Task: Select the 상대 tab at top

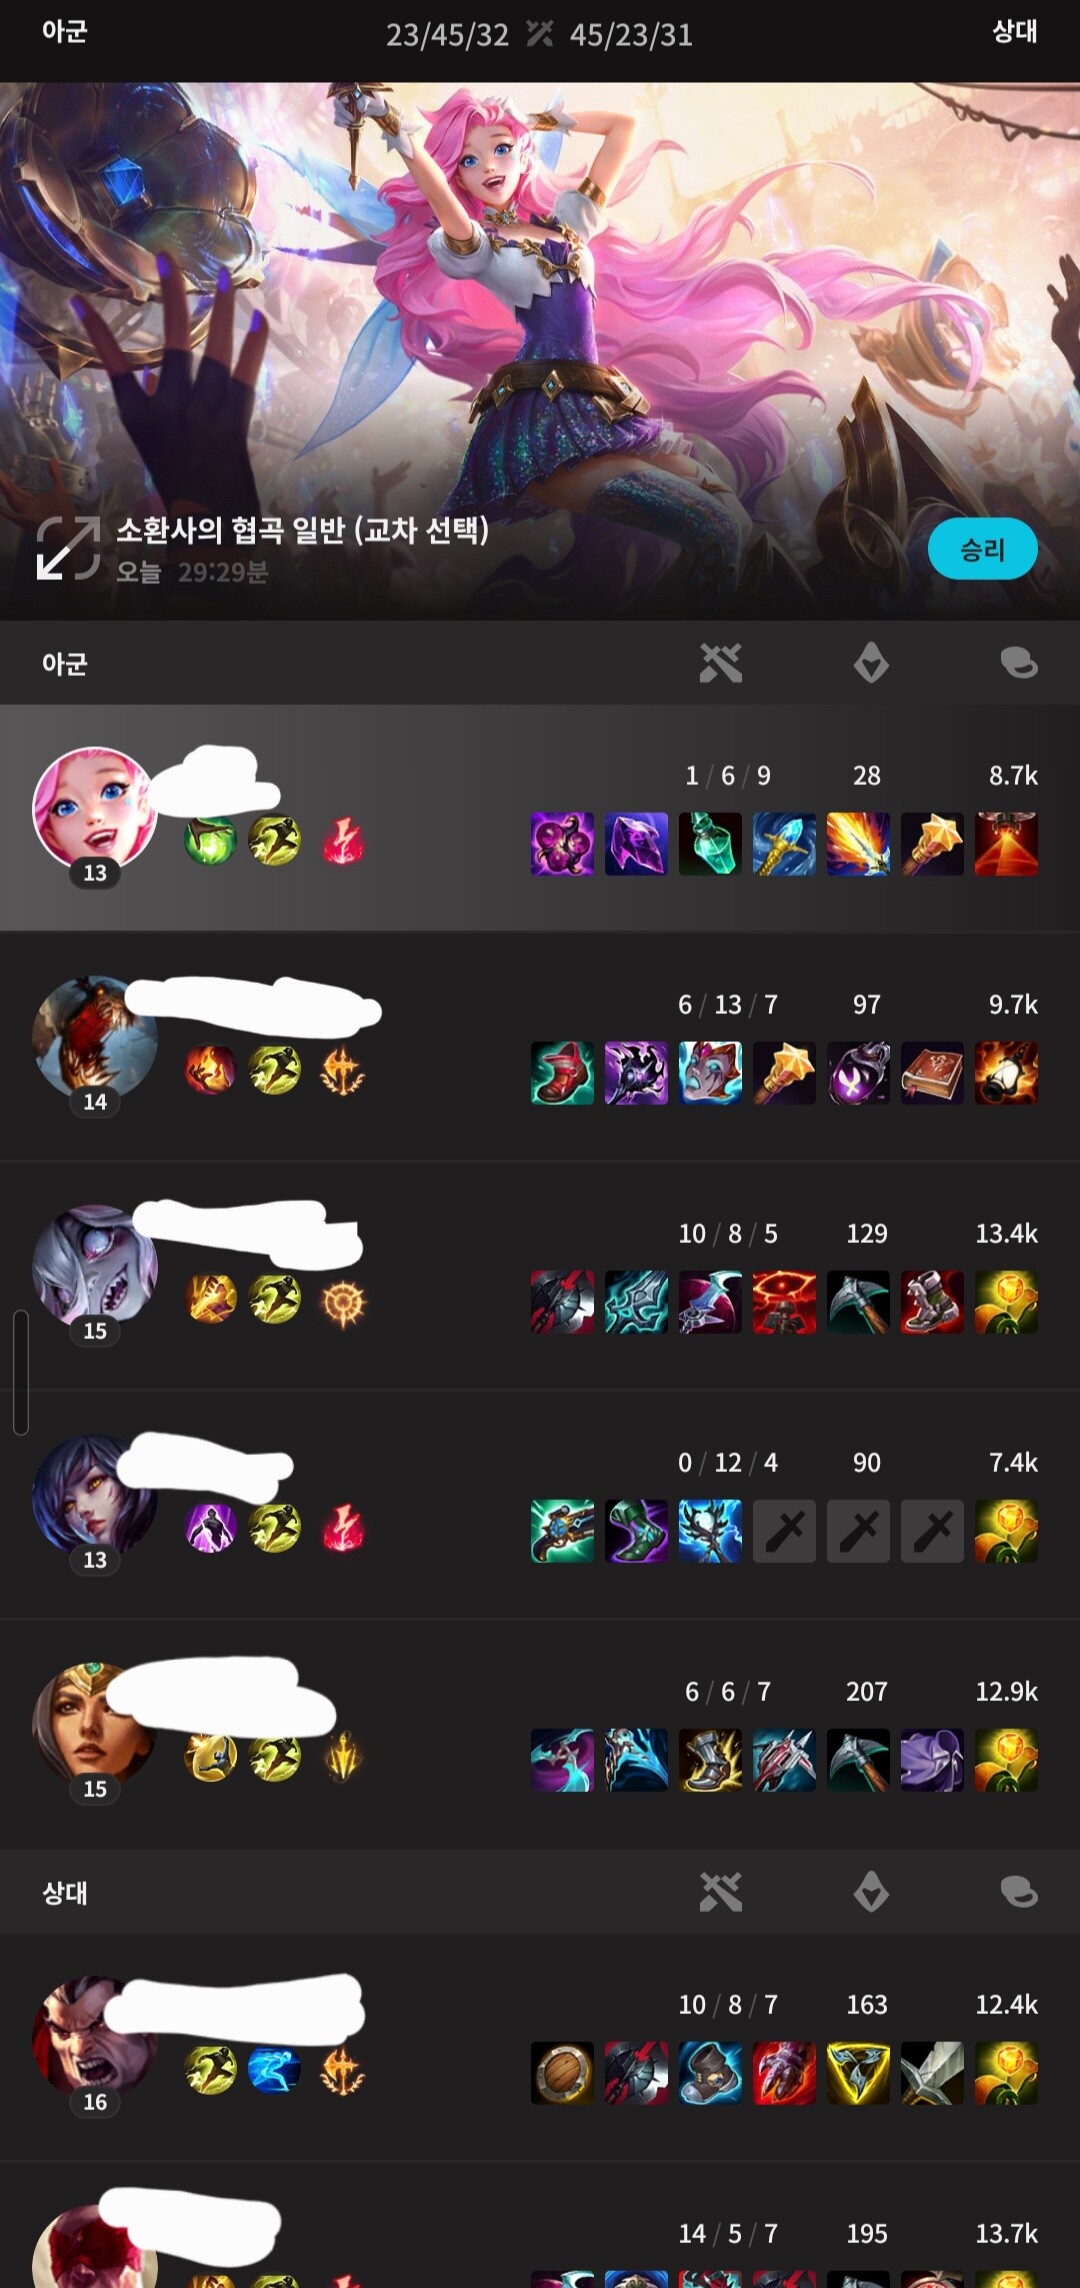Action: point(1014,32)
